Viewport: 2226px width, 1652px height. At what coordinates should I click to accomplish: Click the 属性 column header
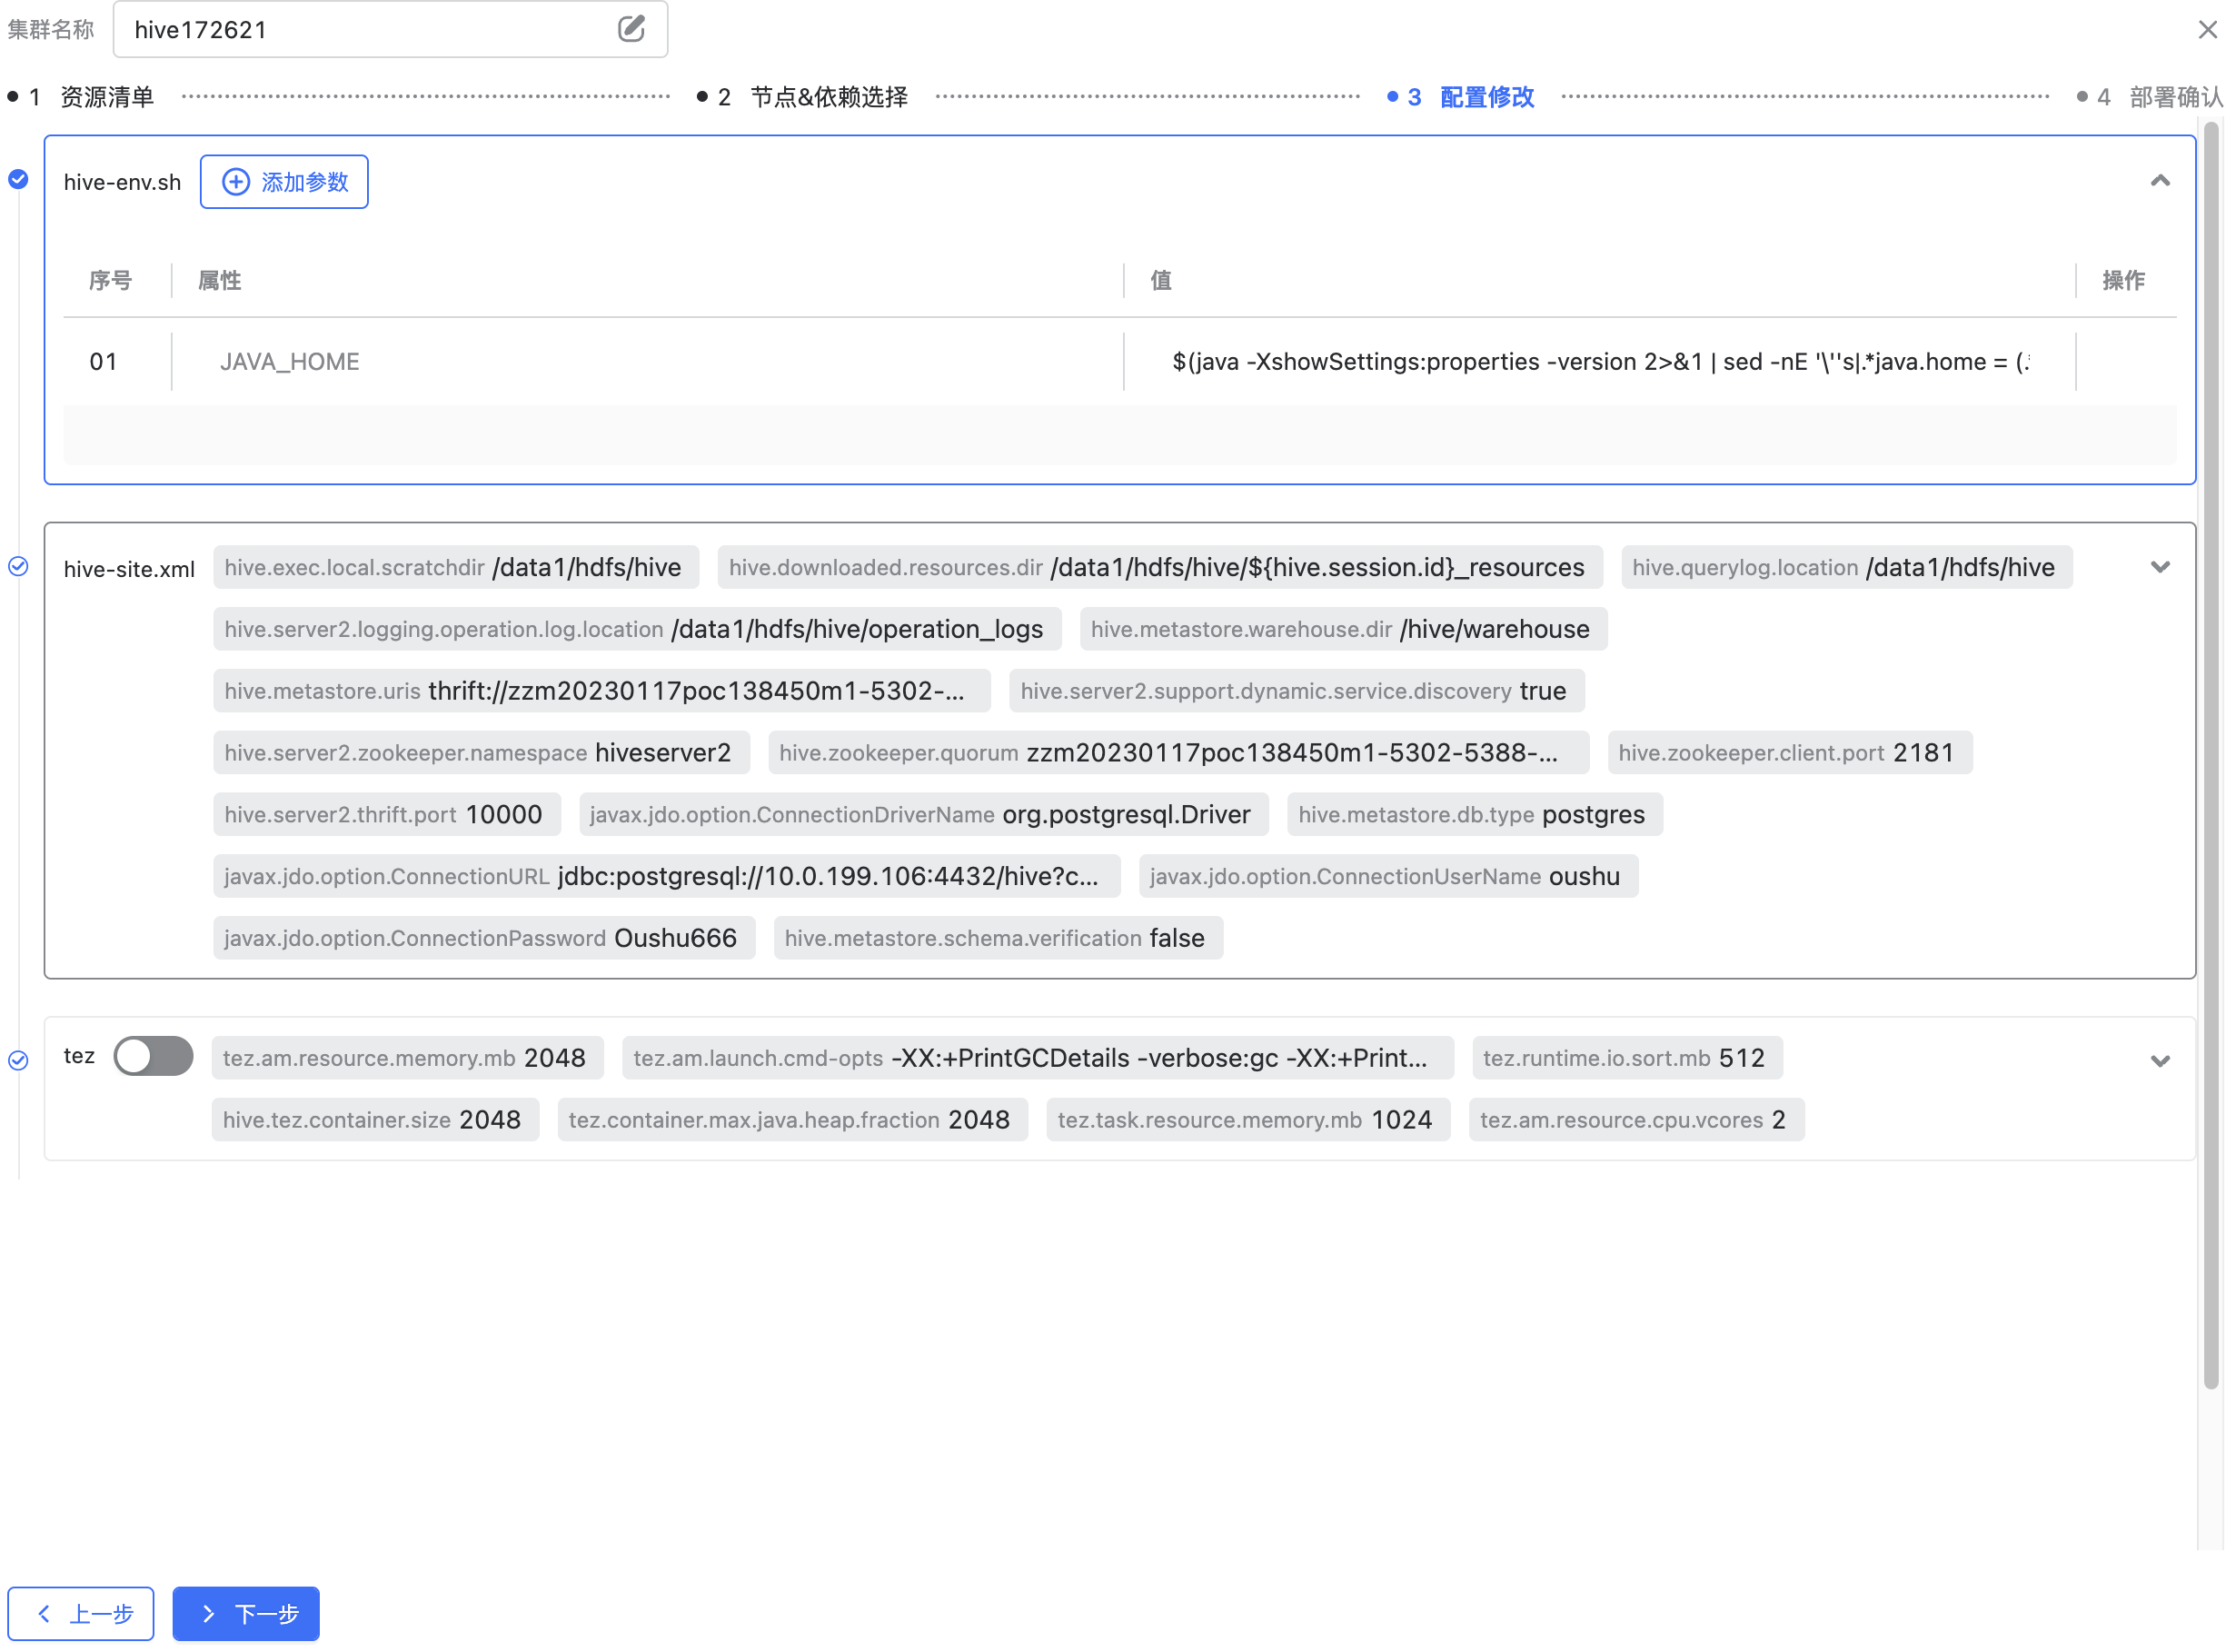tap(219, 281)
